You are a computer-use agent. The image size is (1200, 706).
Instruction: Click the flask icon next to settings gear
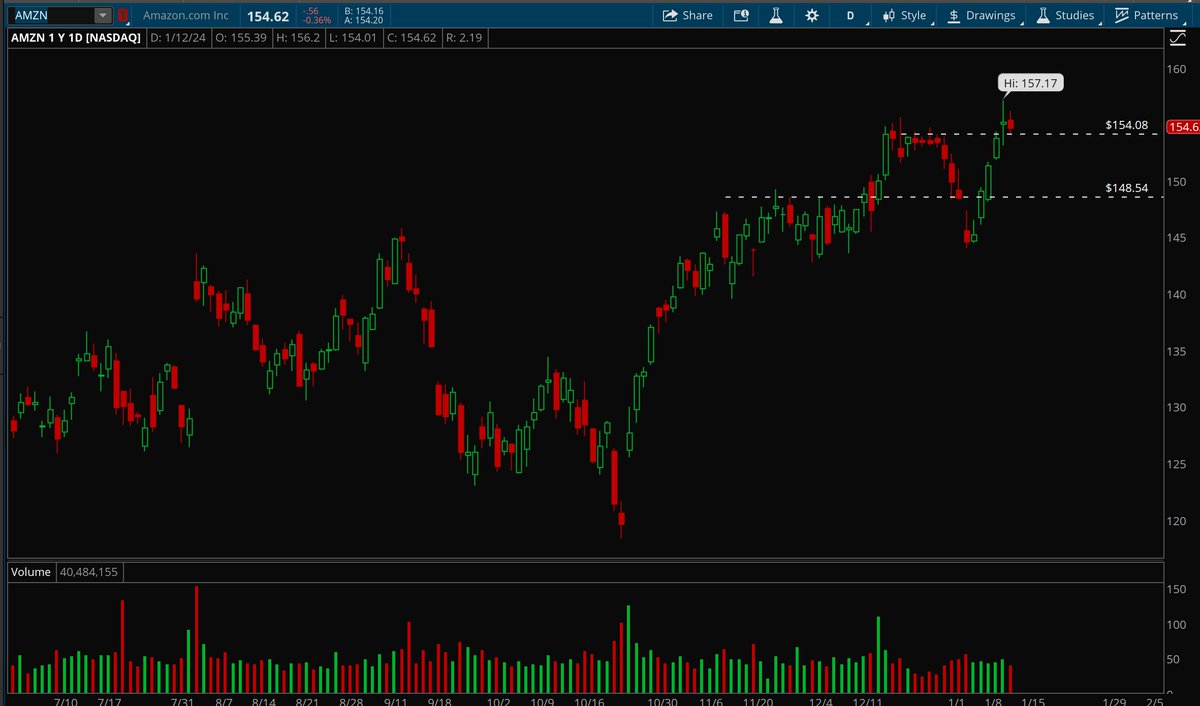click(775, 15)
